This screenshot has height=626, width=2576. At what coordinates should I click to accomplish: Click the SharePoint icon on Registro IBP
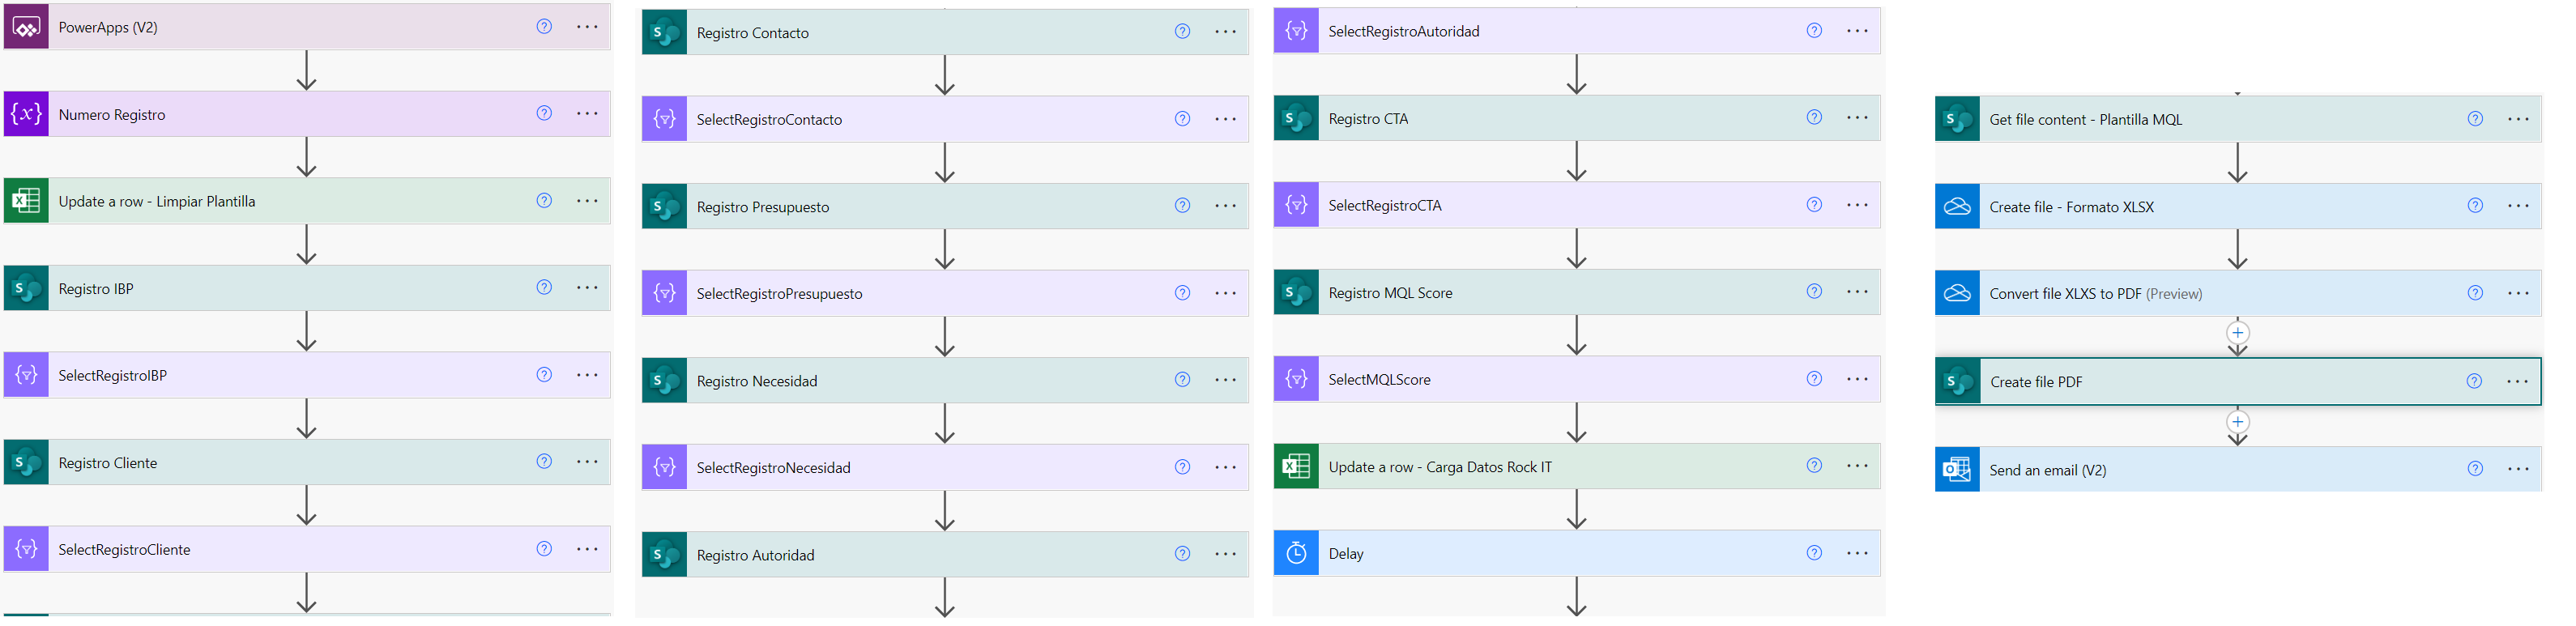(26, 288)
